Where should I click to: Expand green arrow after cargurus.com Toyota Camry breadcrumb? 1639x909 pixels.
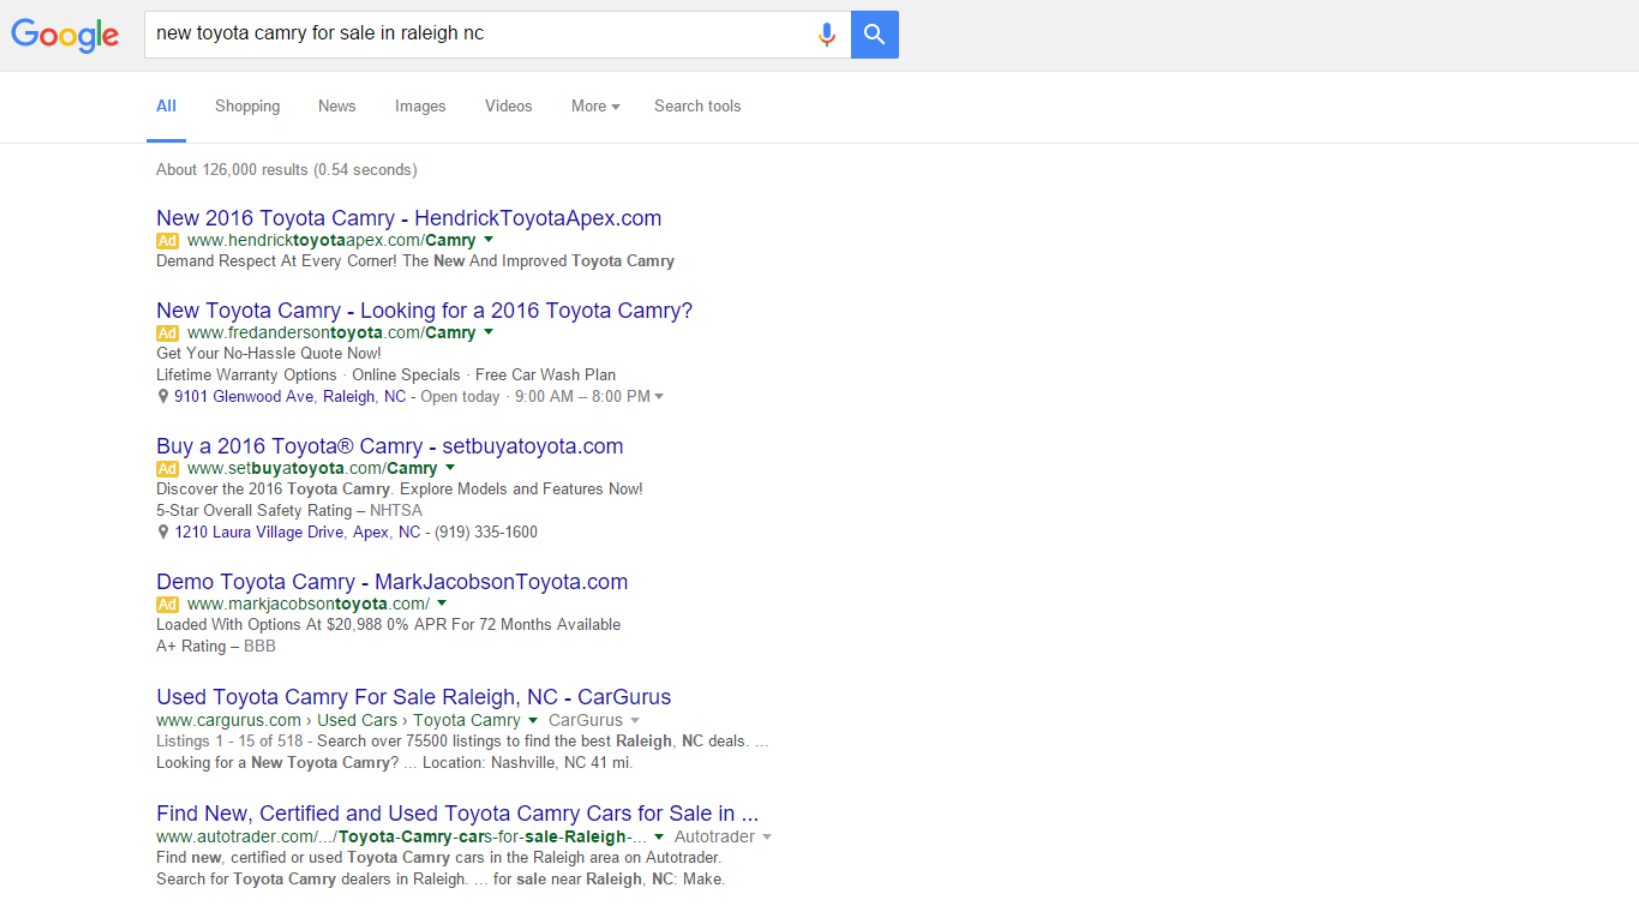point(533,721)
